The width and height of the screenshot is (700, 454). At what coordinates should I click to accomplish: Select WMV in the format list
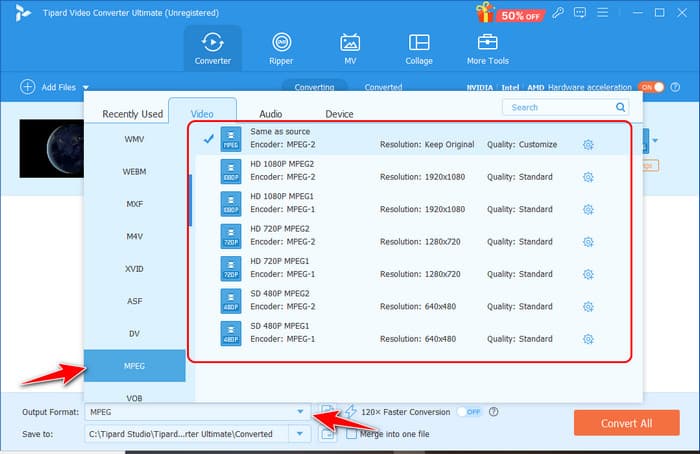pyautogui.click(x=134, y=139)
